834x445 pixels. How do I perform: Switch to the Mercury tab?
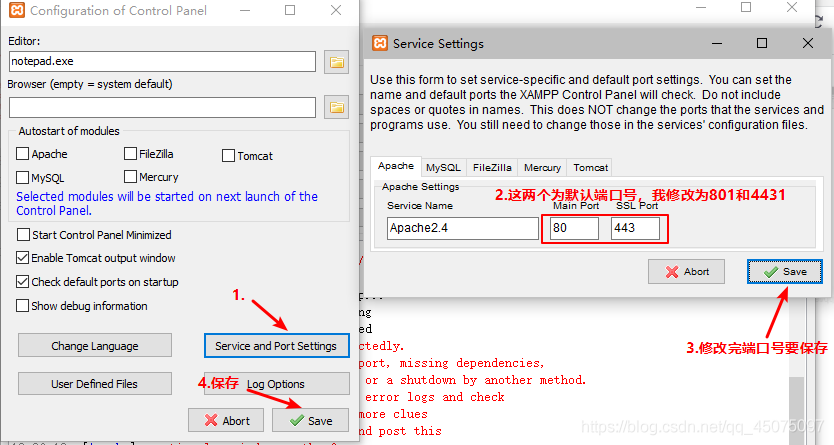(542, 167)
